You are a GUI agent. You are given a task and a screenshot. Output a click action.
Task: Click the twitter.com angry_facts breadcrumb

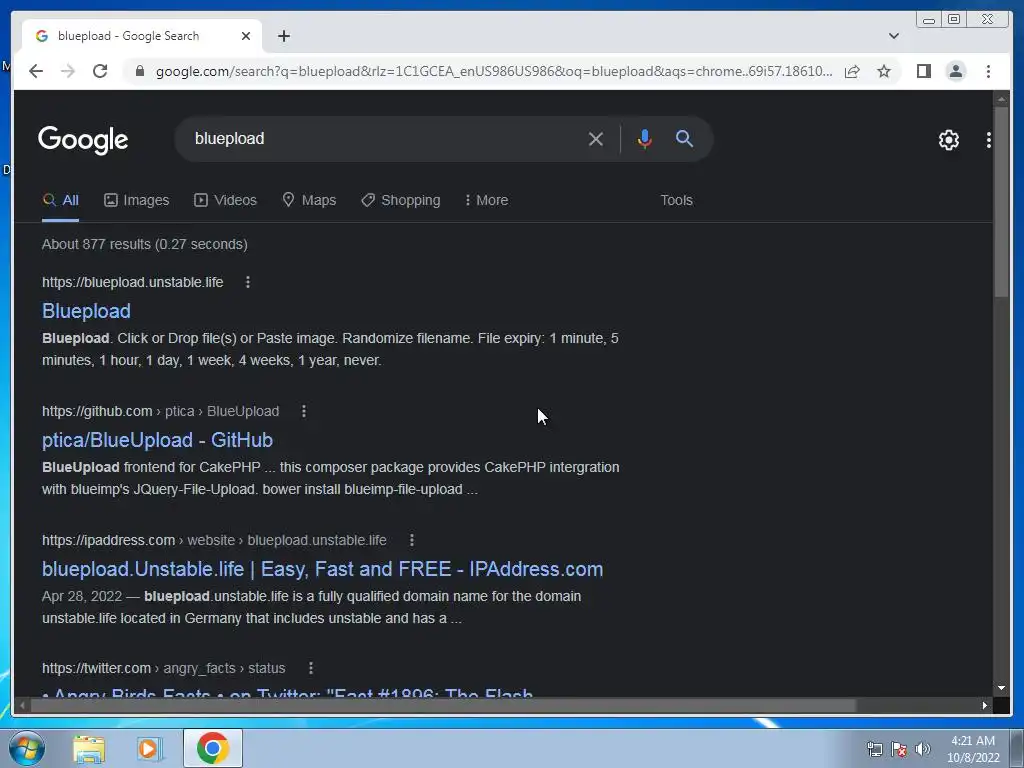click(x=163, y=668)
